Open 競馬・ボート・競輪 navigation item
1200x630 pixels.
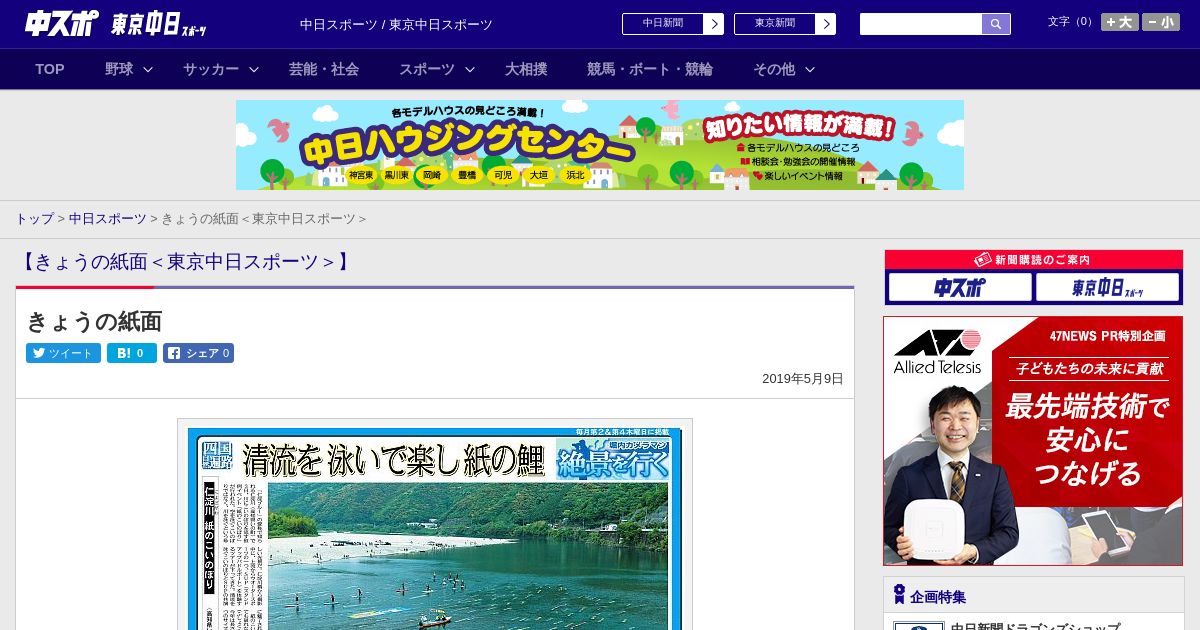650,69
